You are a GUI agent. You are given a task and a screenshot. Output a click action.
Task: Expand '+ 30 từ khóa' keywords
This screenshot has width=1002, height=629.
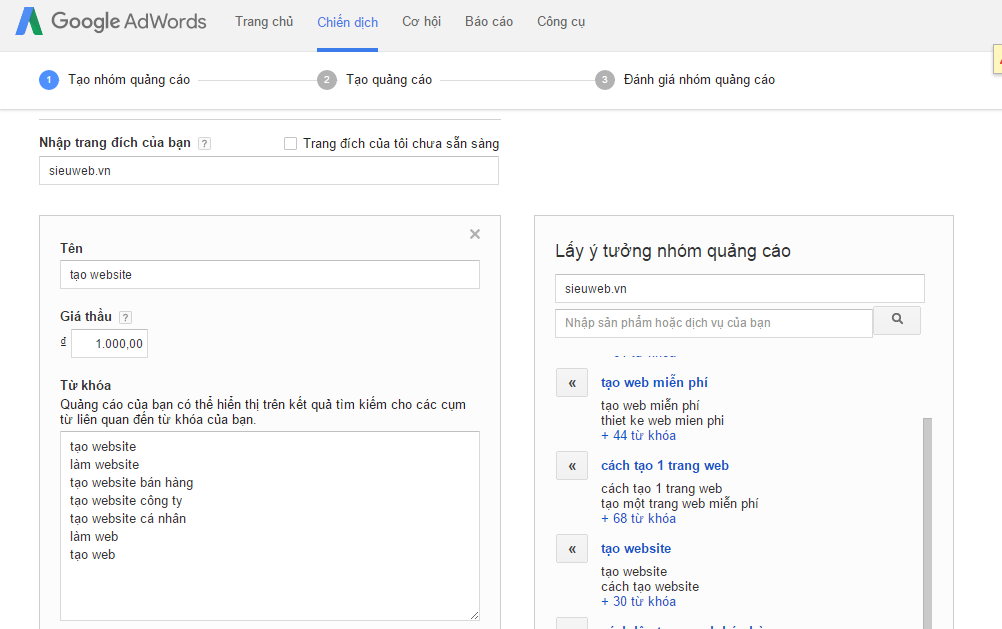coord(638,602)
